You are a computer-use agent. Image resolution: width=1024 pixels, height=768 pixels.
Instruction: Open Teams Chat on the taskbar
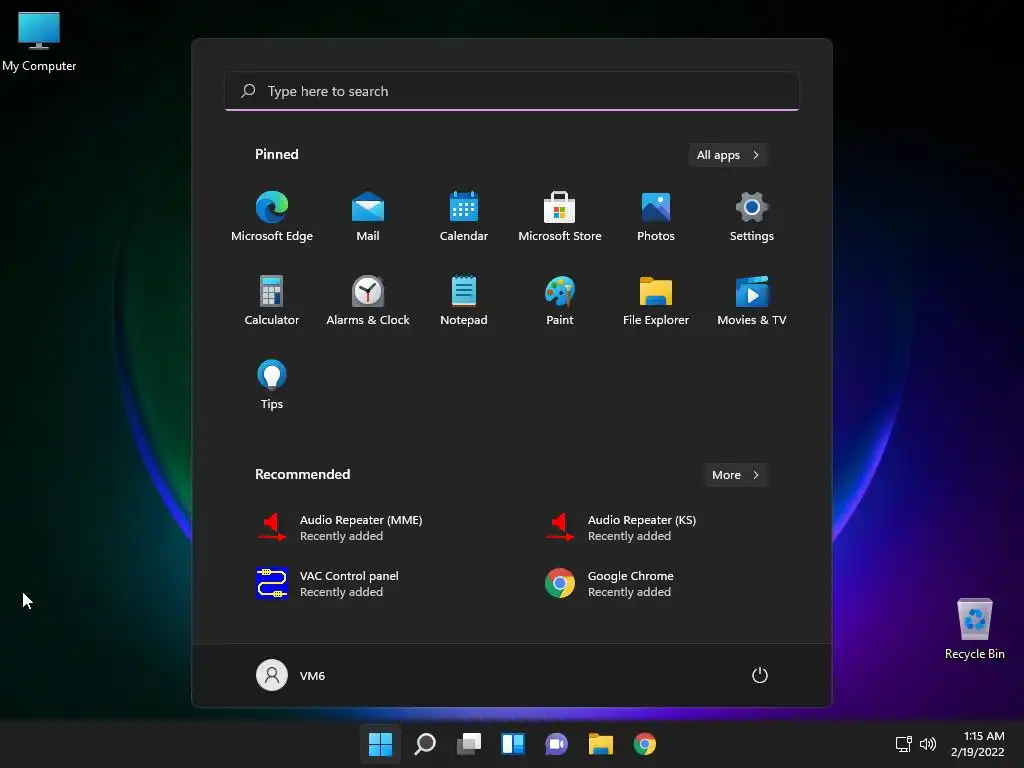point(556,744)
